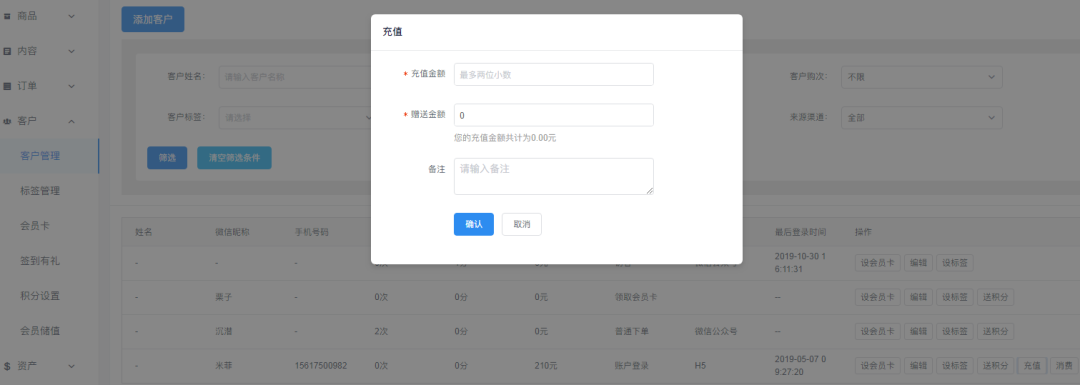1080x385 pixels.
Task: Open the 来源渠道 dropdown
Action: pyautogui.click(x=922, y=118)
